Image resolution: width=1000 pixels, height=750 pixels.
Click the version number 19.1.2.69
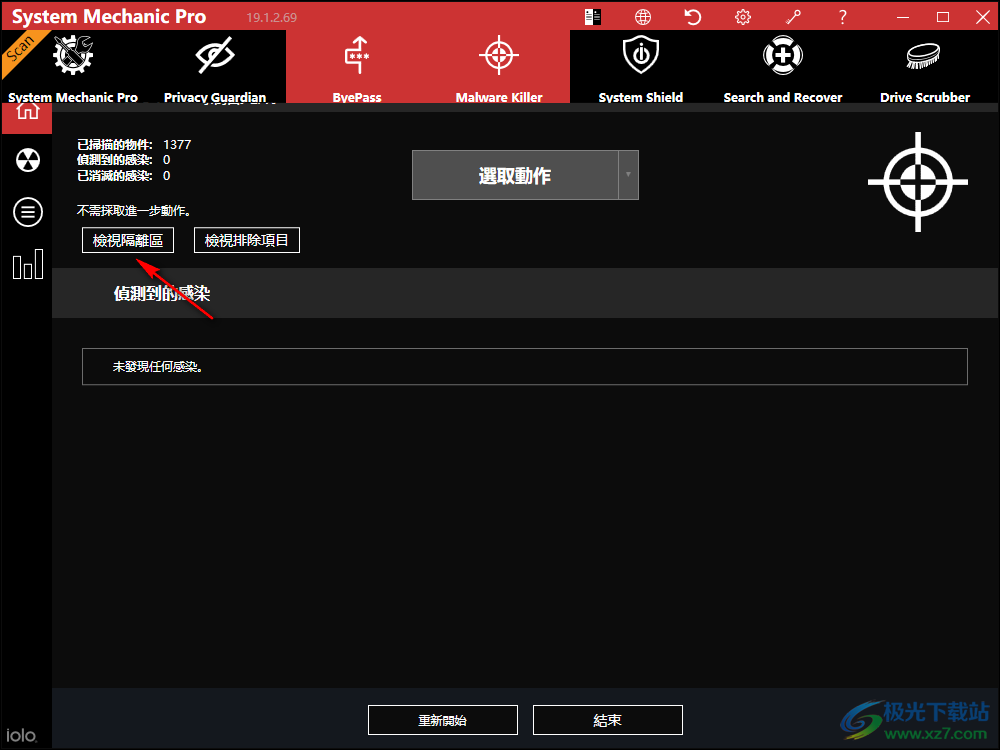[272, 18]
